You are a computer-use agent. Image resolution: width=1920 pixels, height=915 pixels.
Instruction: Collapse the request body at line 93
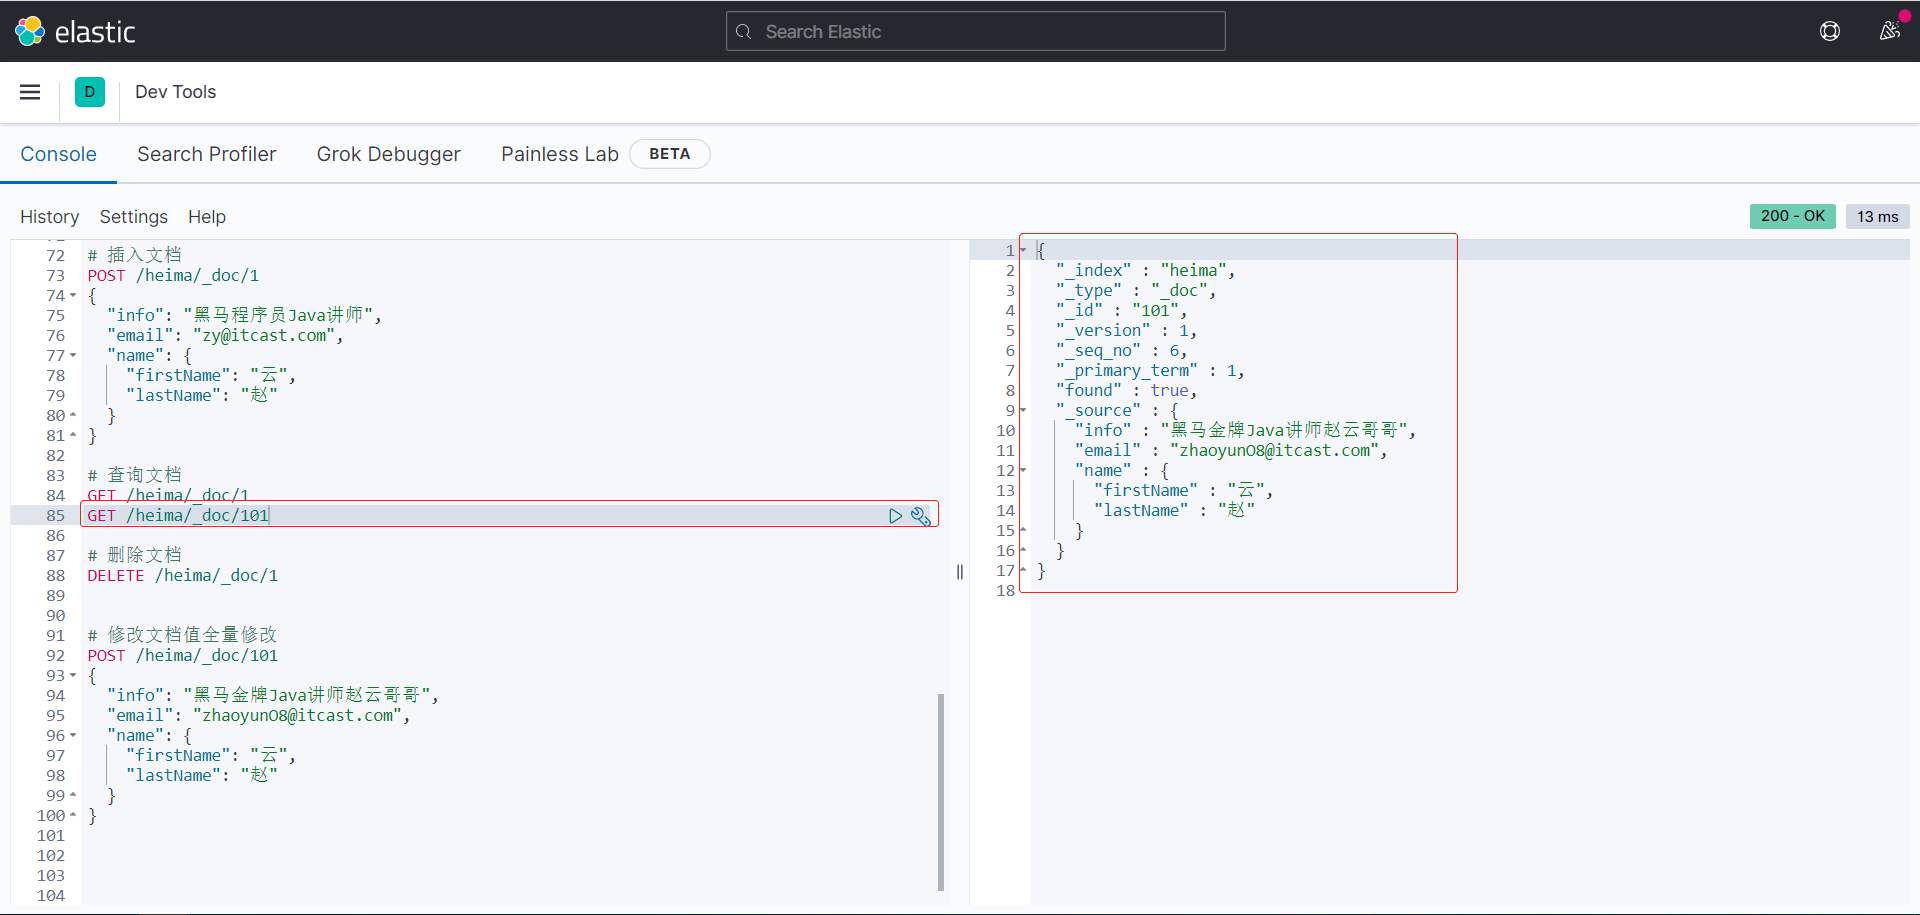[73, 676]
